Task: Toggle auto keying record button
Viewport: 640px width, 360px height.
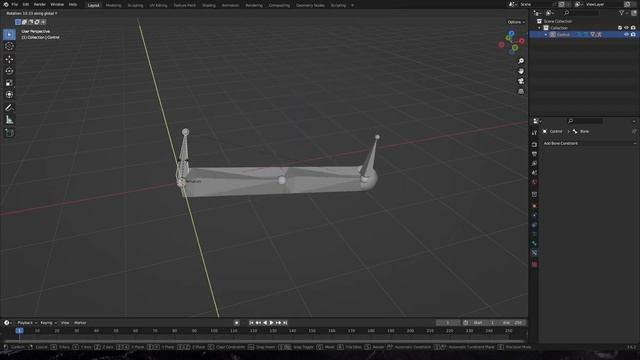Action: [236, 322]
